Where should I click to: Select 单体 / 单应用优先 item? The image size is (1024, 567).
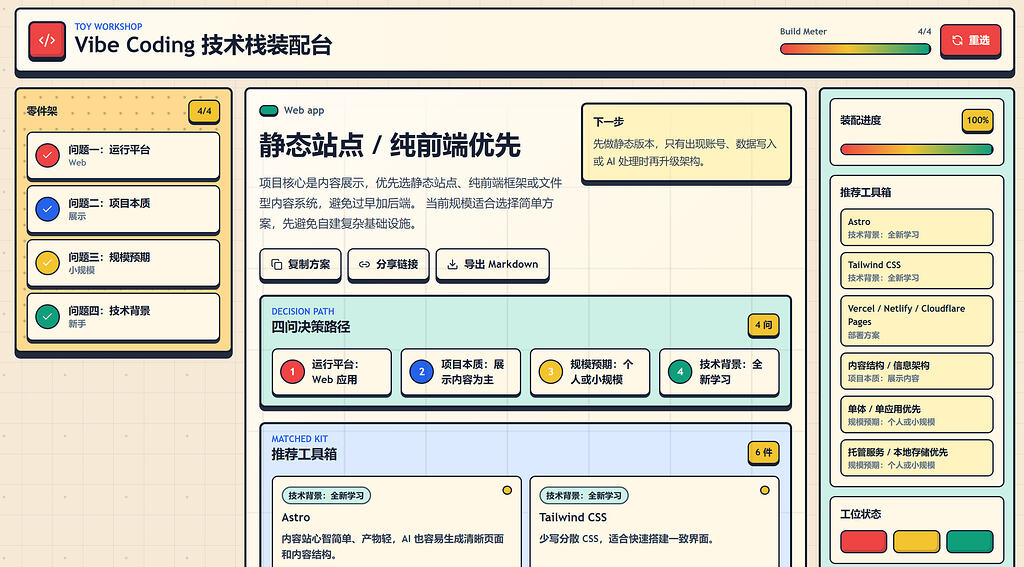[x=916, y=414]
